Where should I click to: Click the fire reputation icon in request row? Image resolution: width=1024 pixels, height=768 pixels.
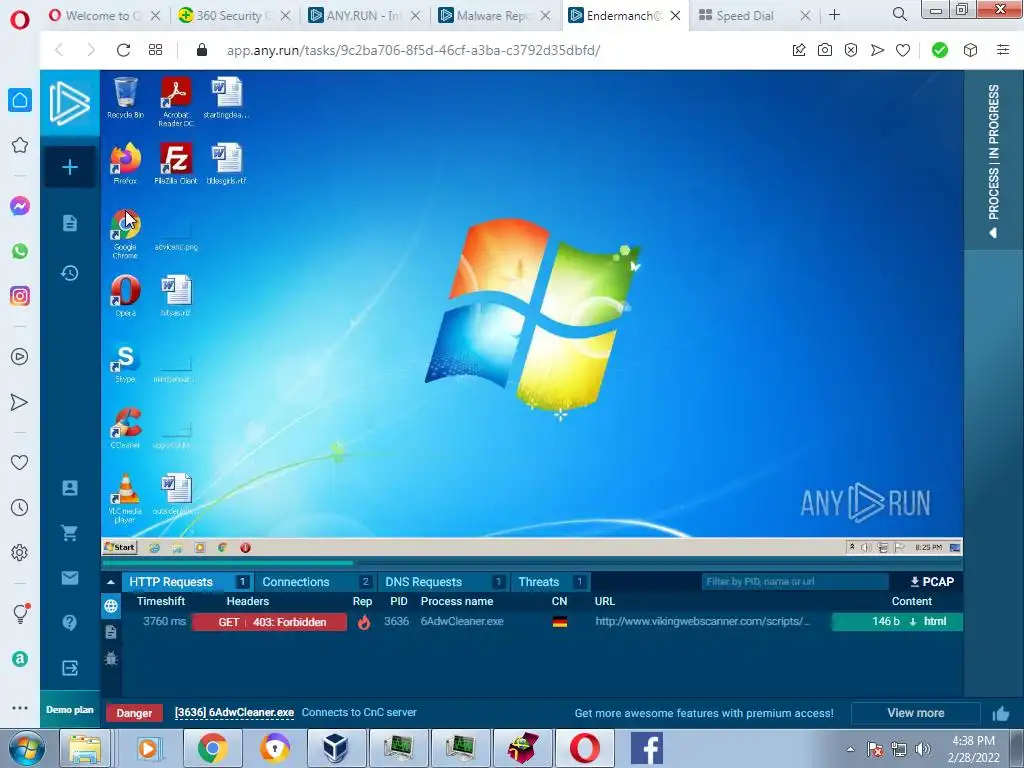tap(364, 622)
